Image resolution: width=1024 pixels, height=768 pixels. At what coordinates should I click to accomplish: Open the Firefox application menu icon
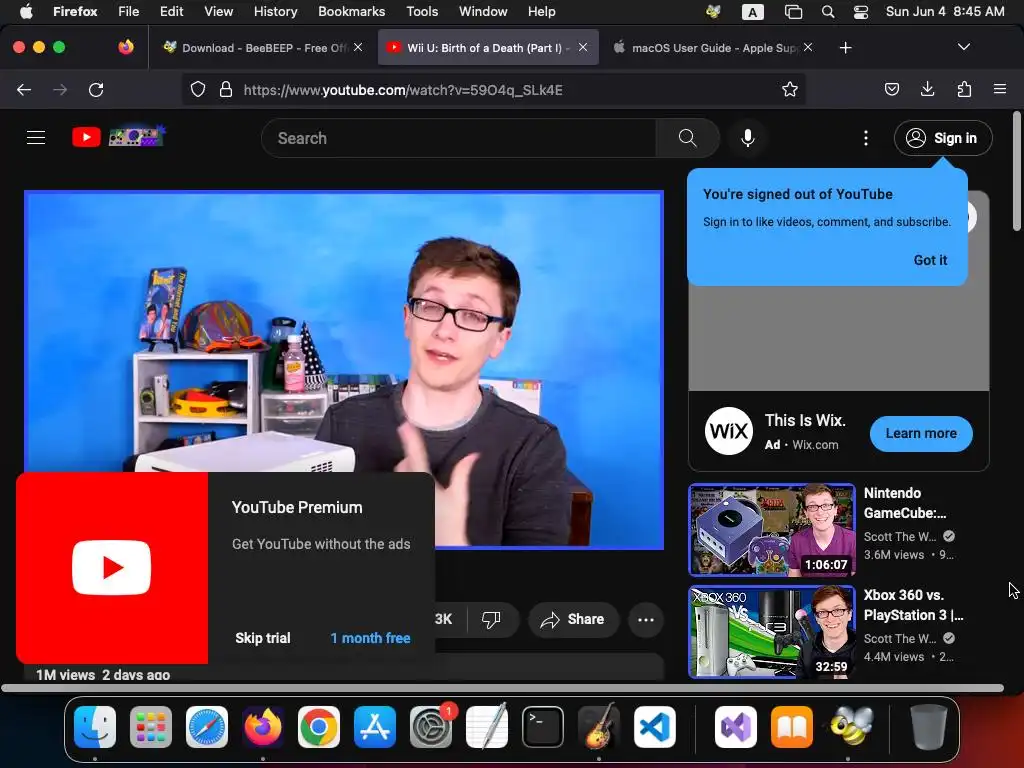click(x=1000, y=89)
